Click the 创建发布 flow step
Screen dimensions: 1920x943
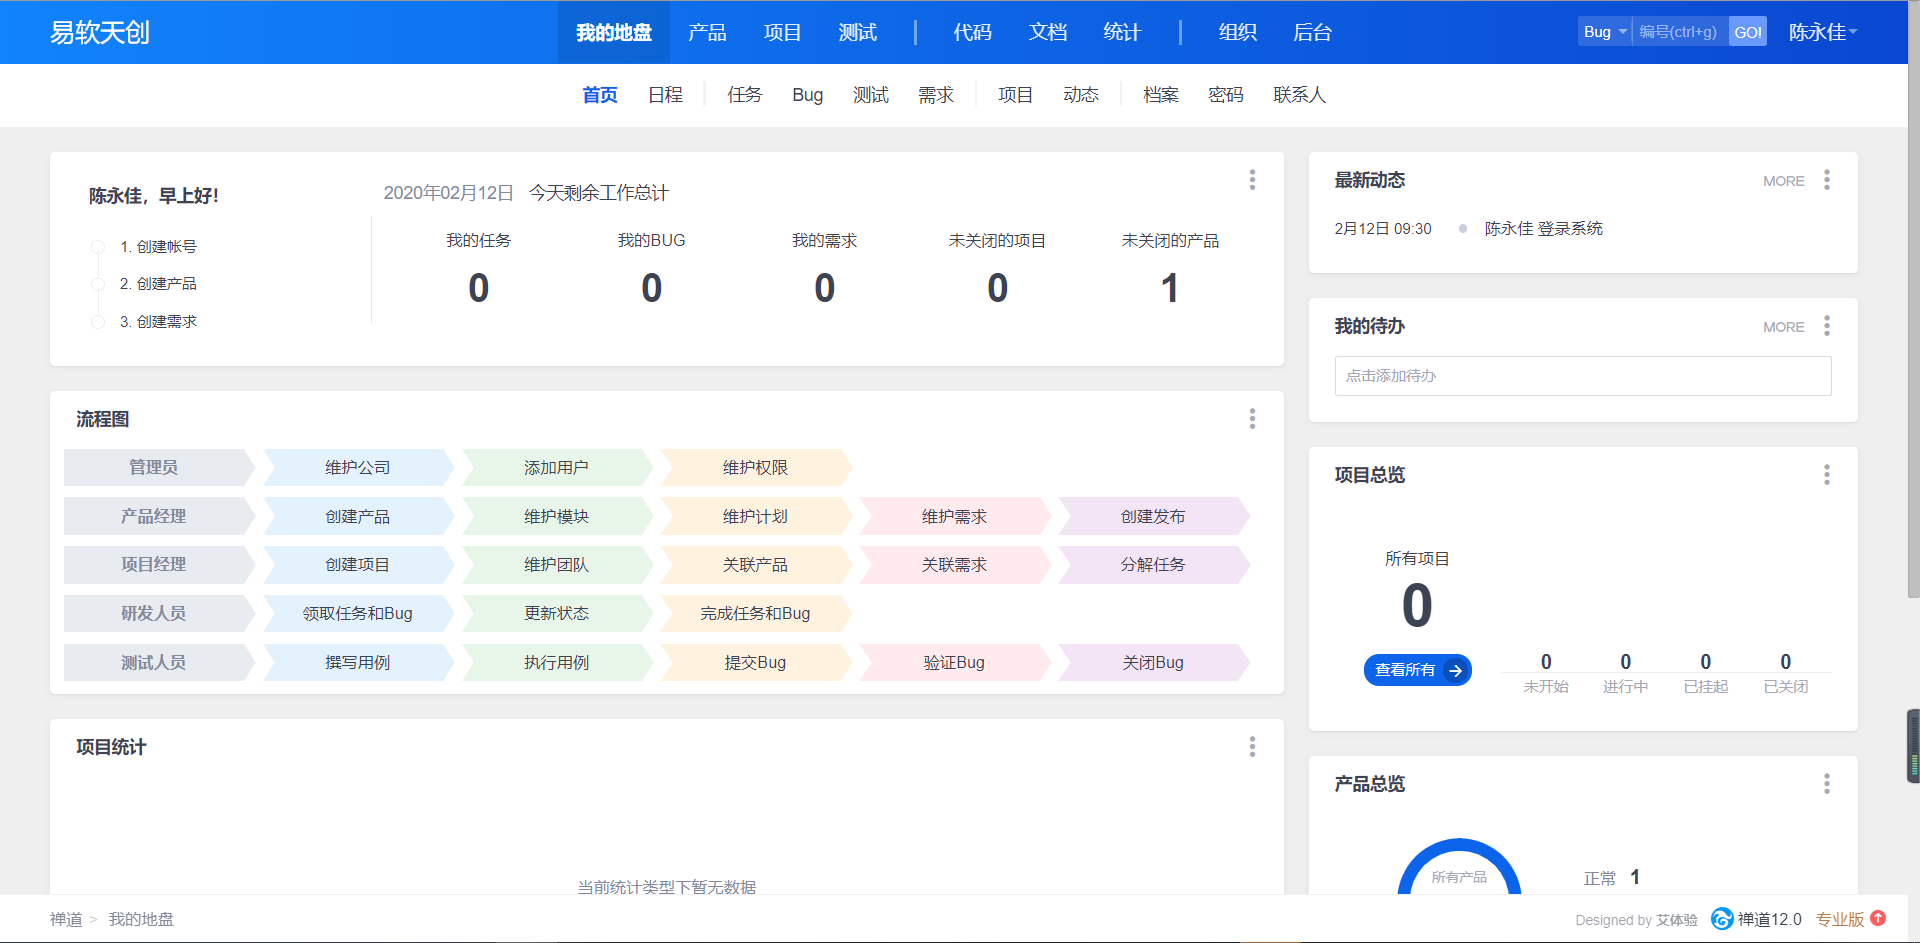(1153, 517)
